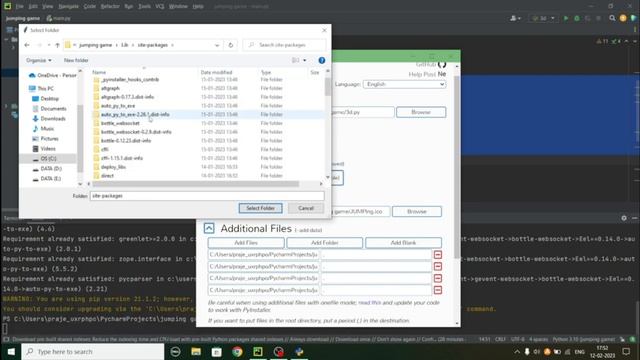640x360 pixels.
Task: Select the deploy_libs folder
Action: click(x=113, y=167)
